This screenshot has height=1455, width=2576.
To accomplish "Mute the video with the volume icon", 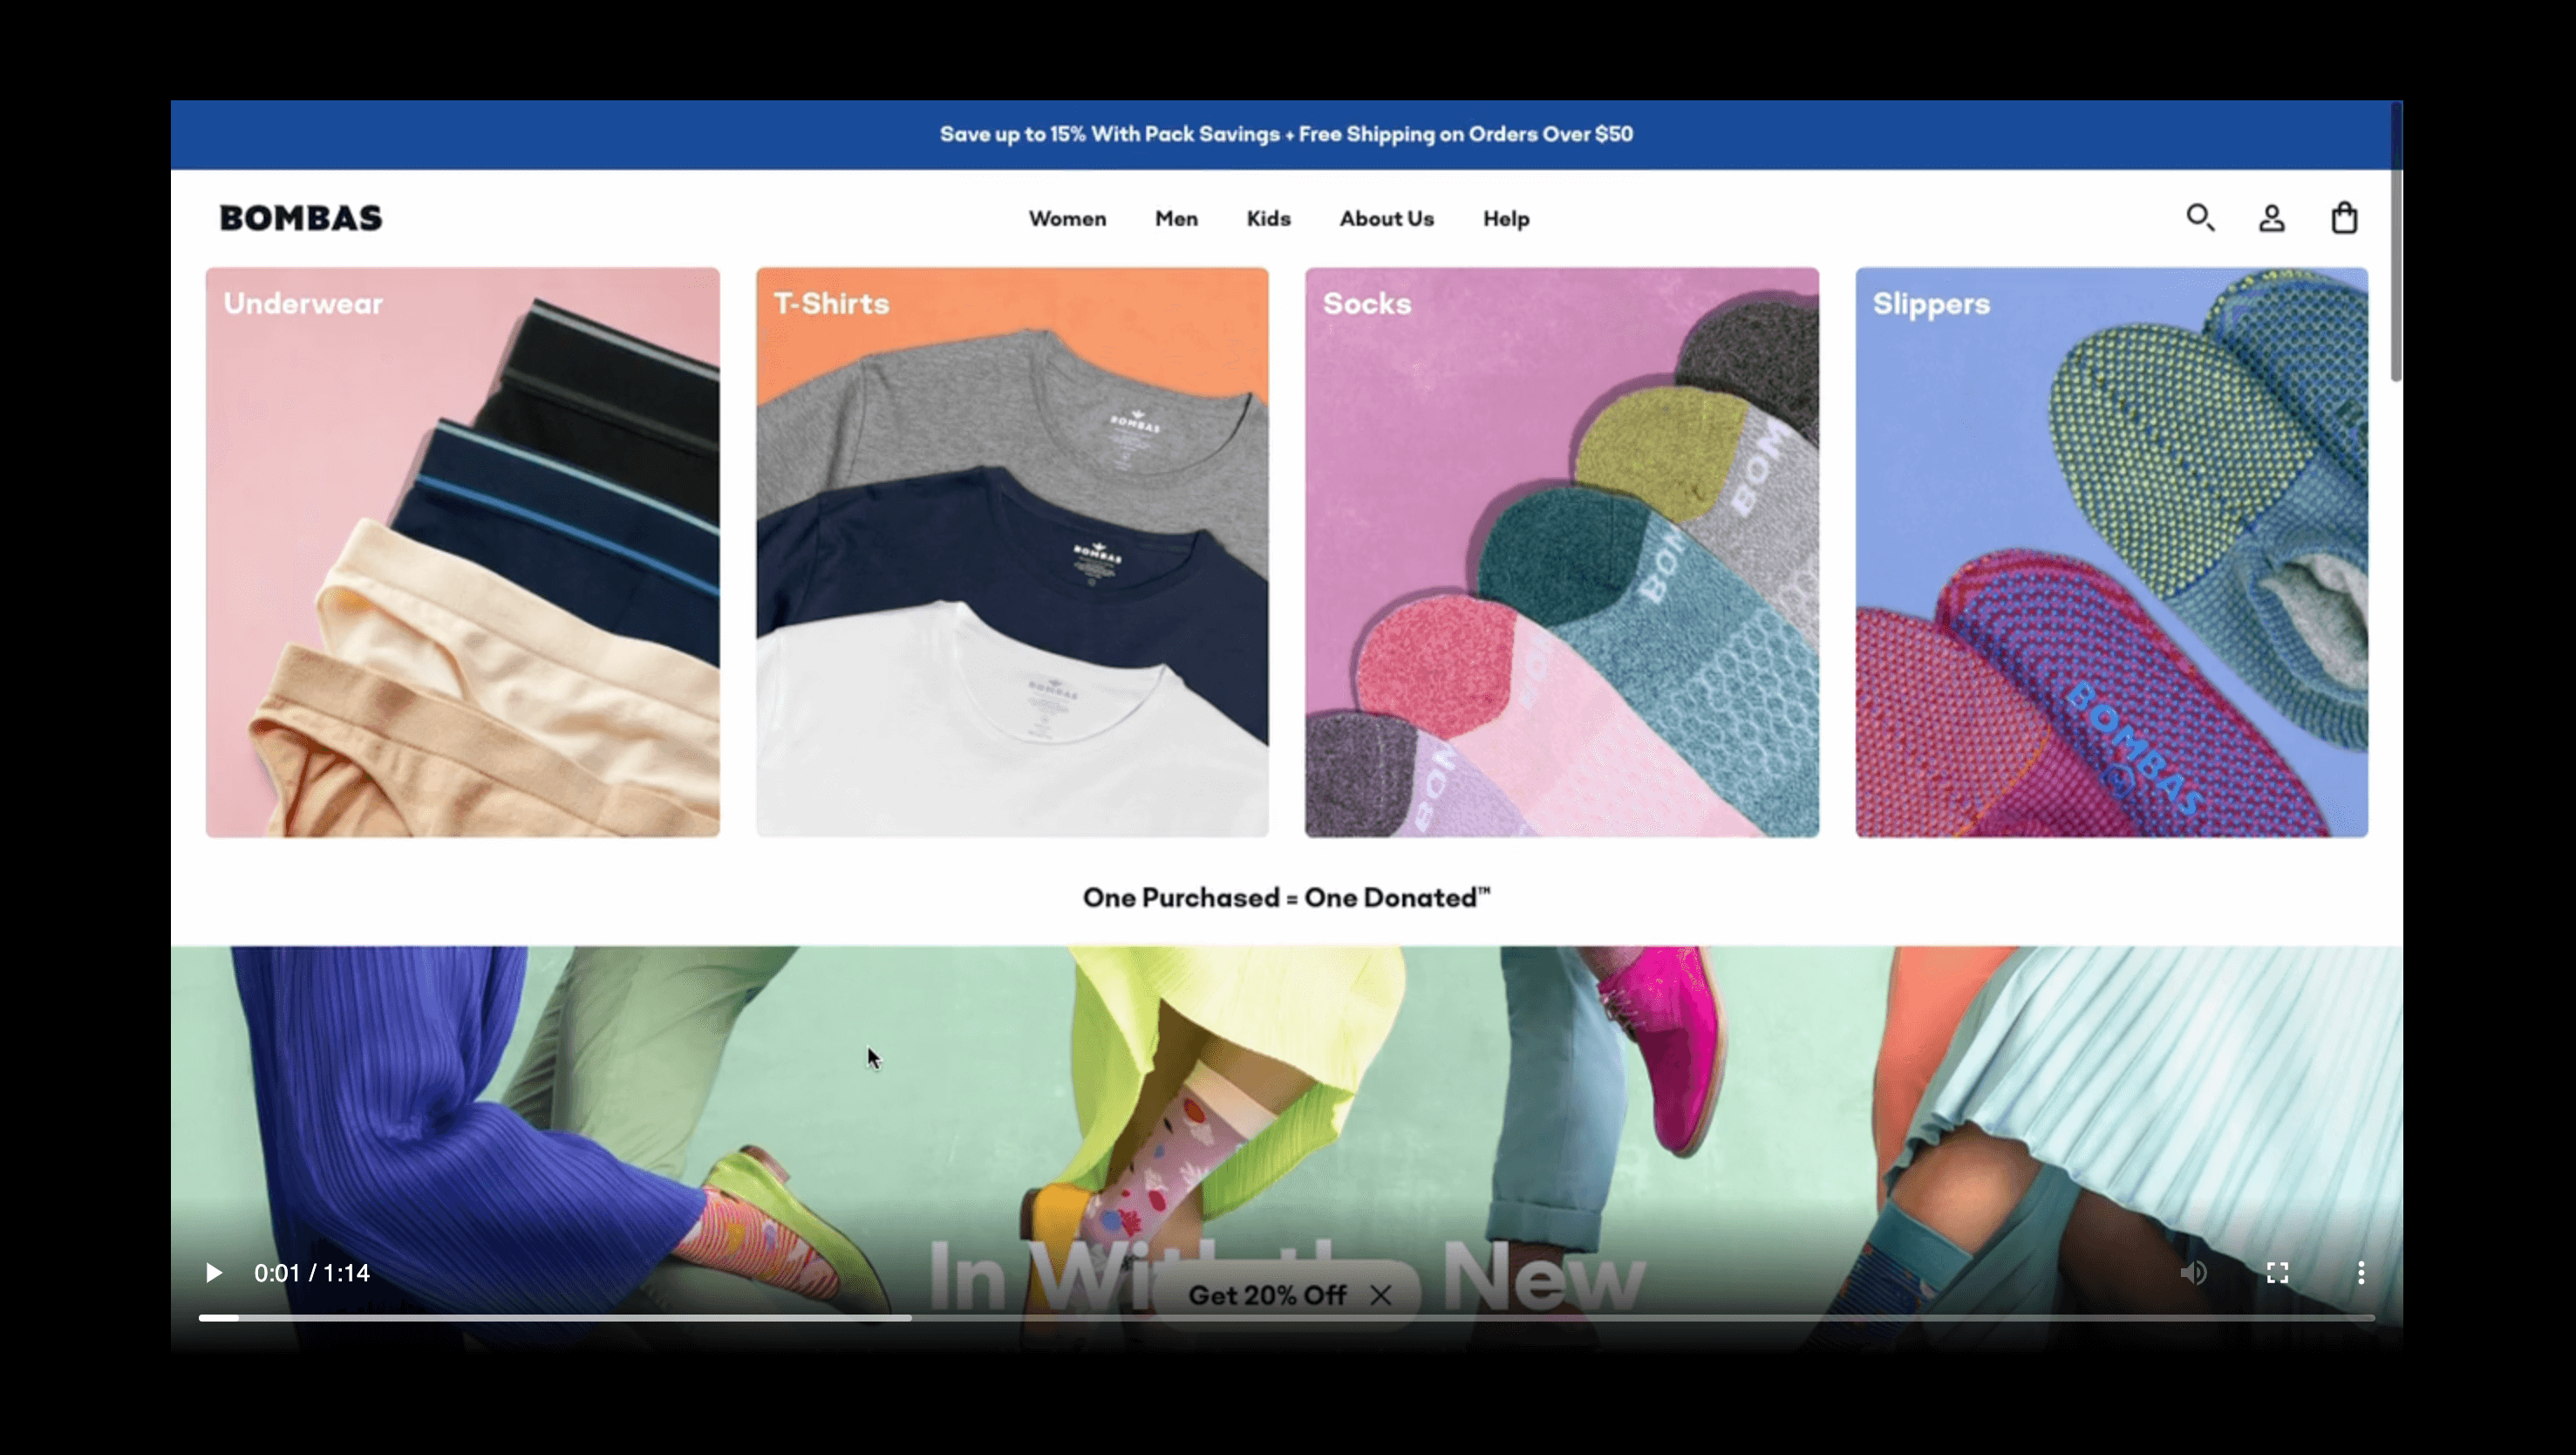I will 2194,1272.
